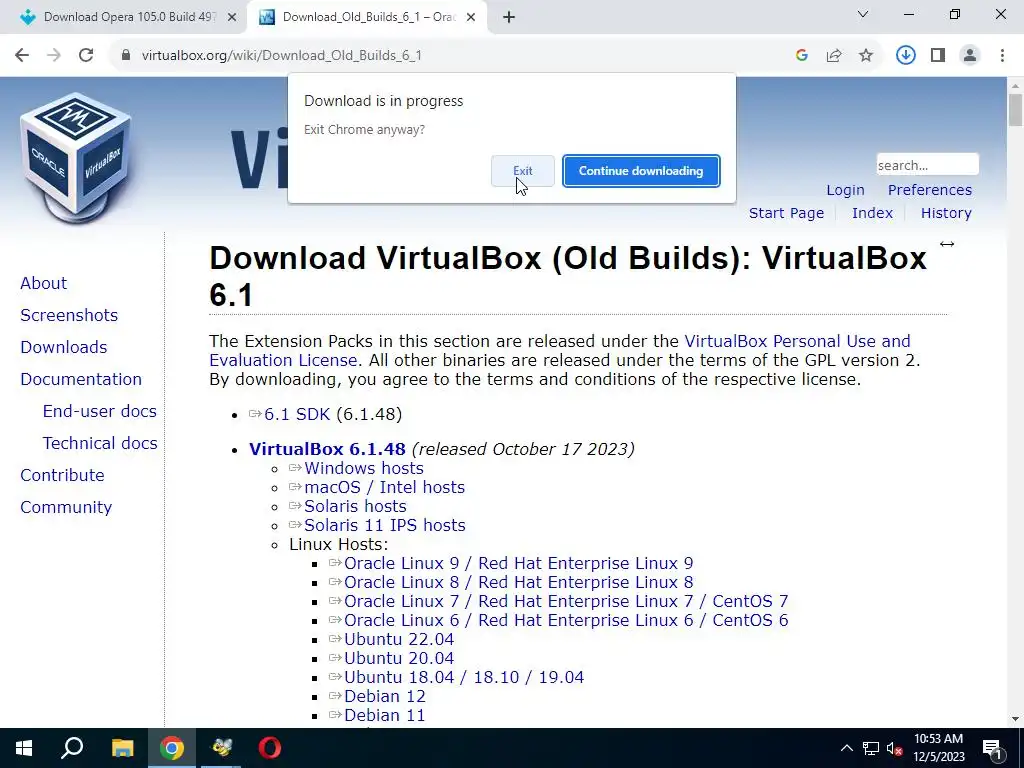Download Oracle Linux 7 / CentOS 7 package
1024x768 pixels.
coord(566,601)
